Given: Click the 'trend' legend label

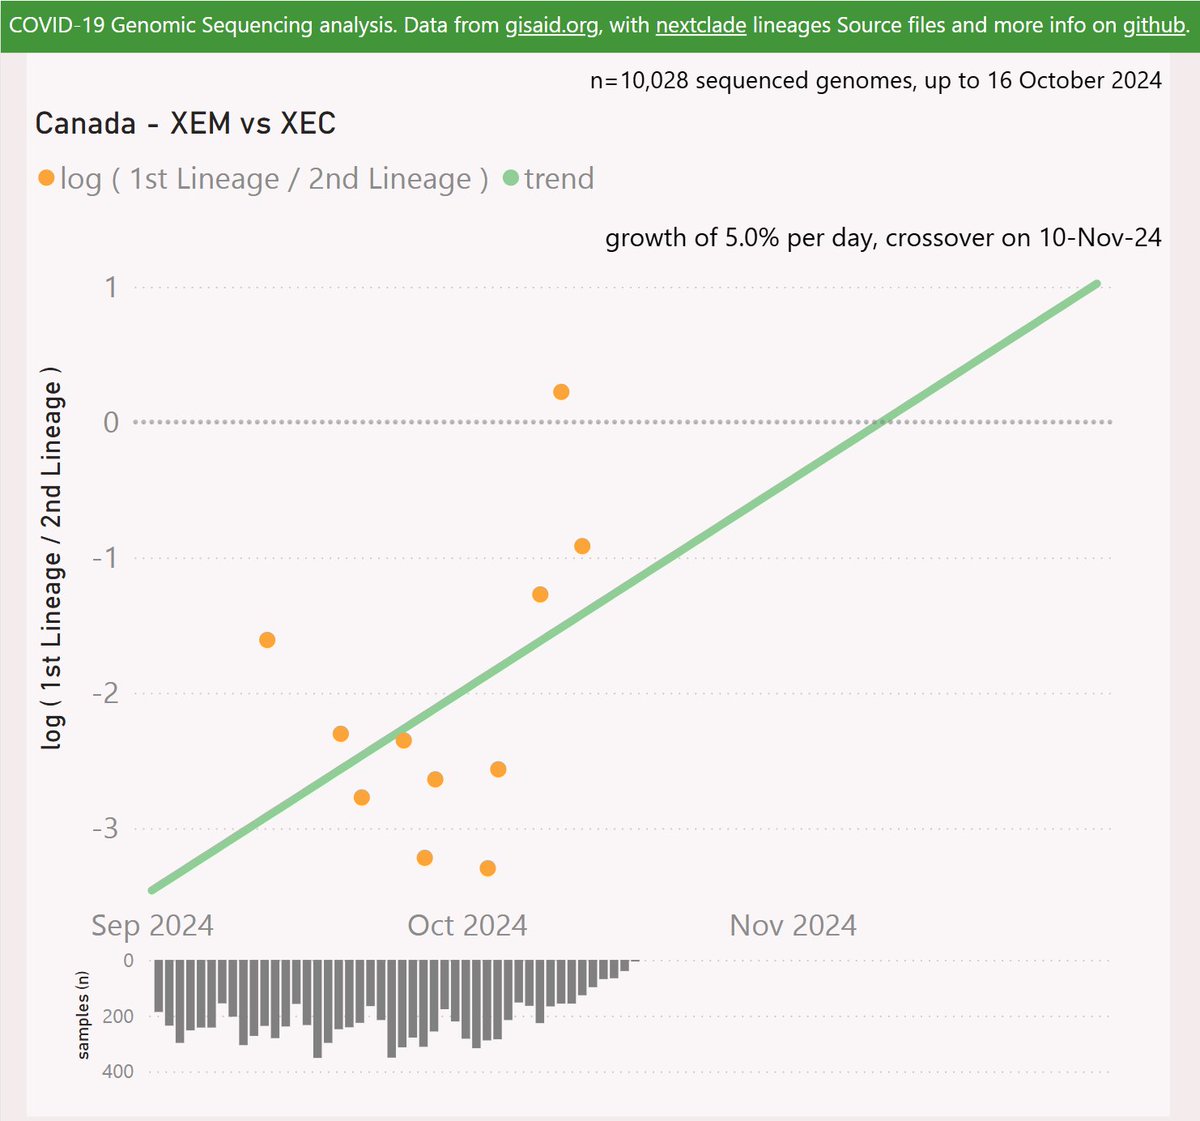Looking at the screenshot, I should pyautogui.click(x=559, y=179).
